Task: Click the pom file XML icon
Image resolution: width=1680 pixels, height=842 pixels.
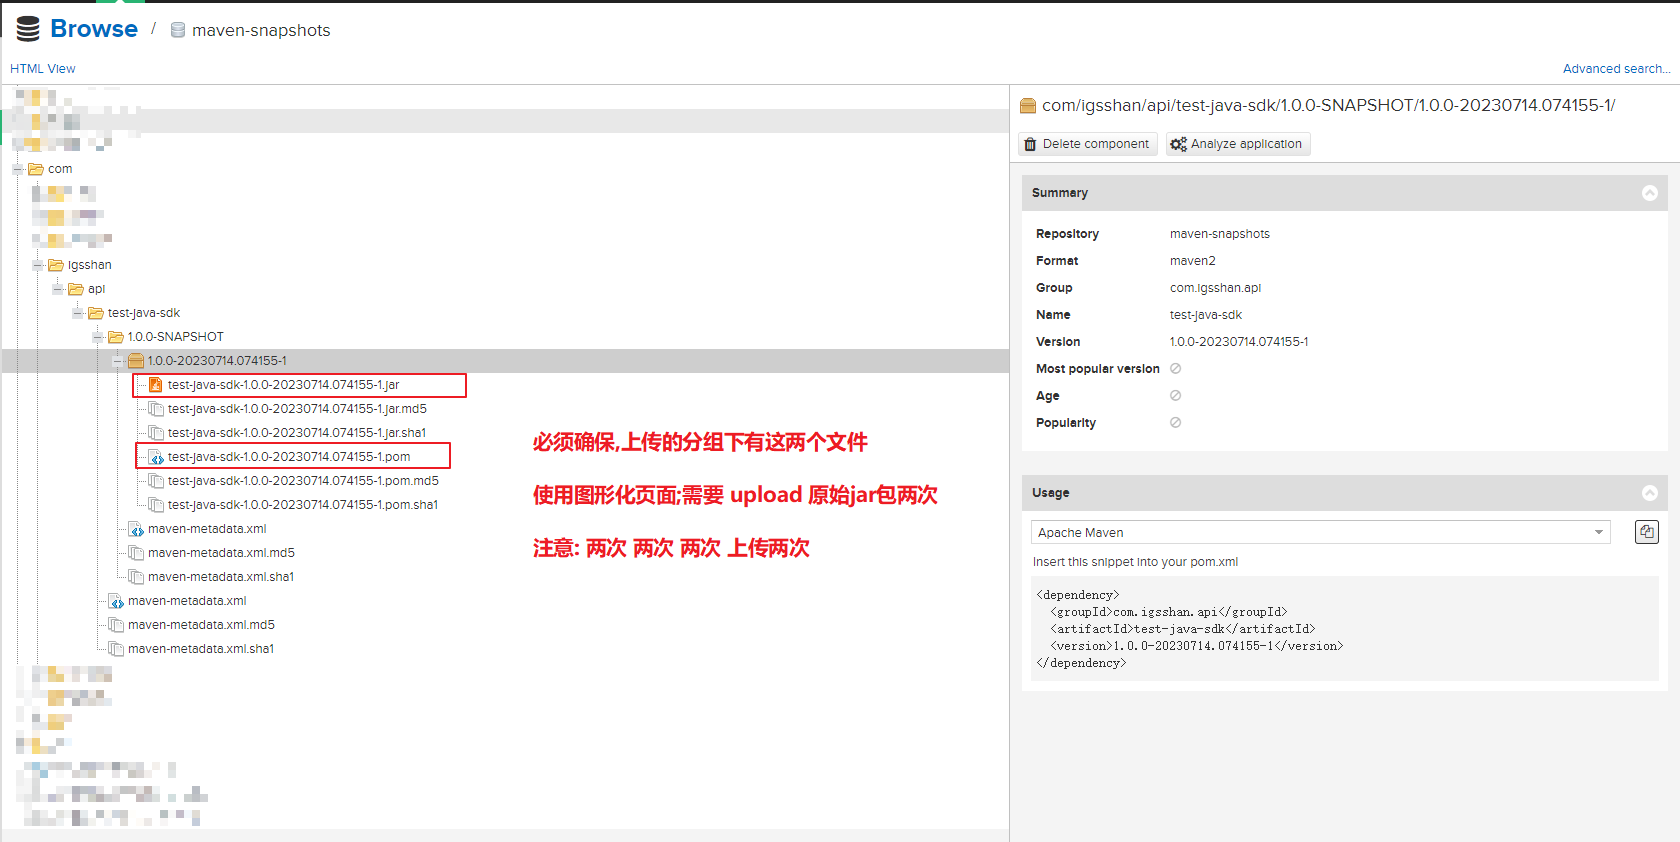Action: pos(156,457)
